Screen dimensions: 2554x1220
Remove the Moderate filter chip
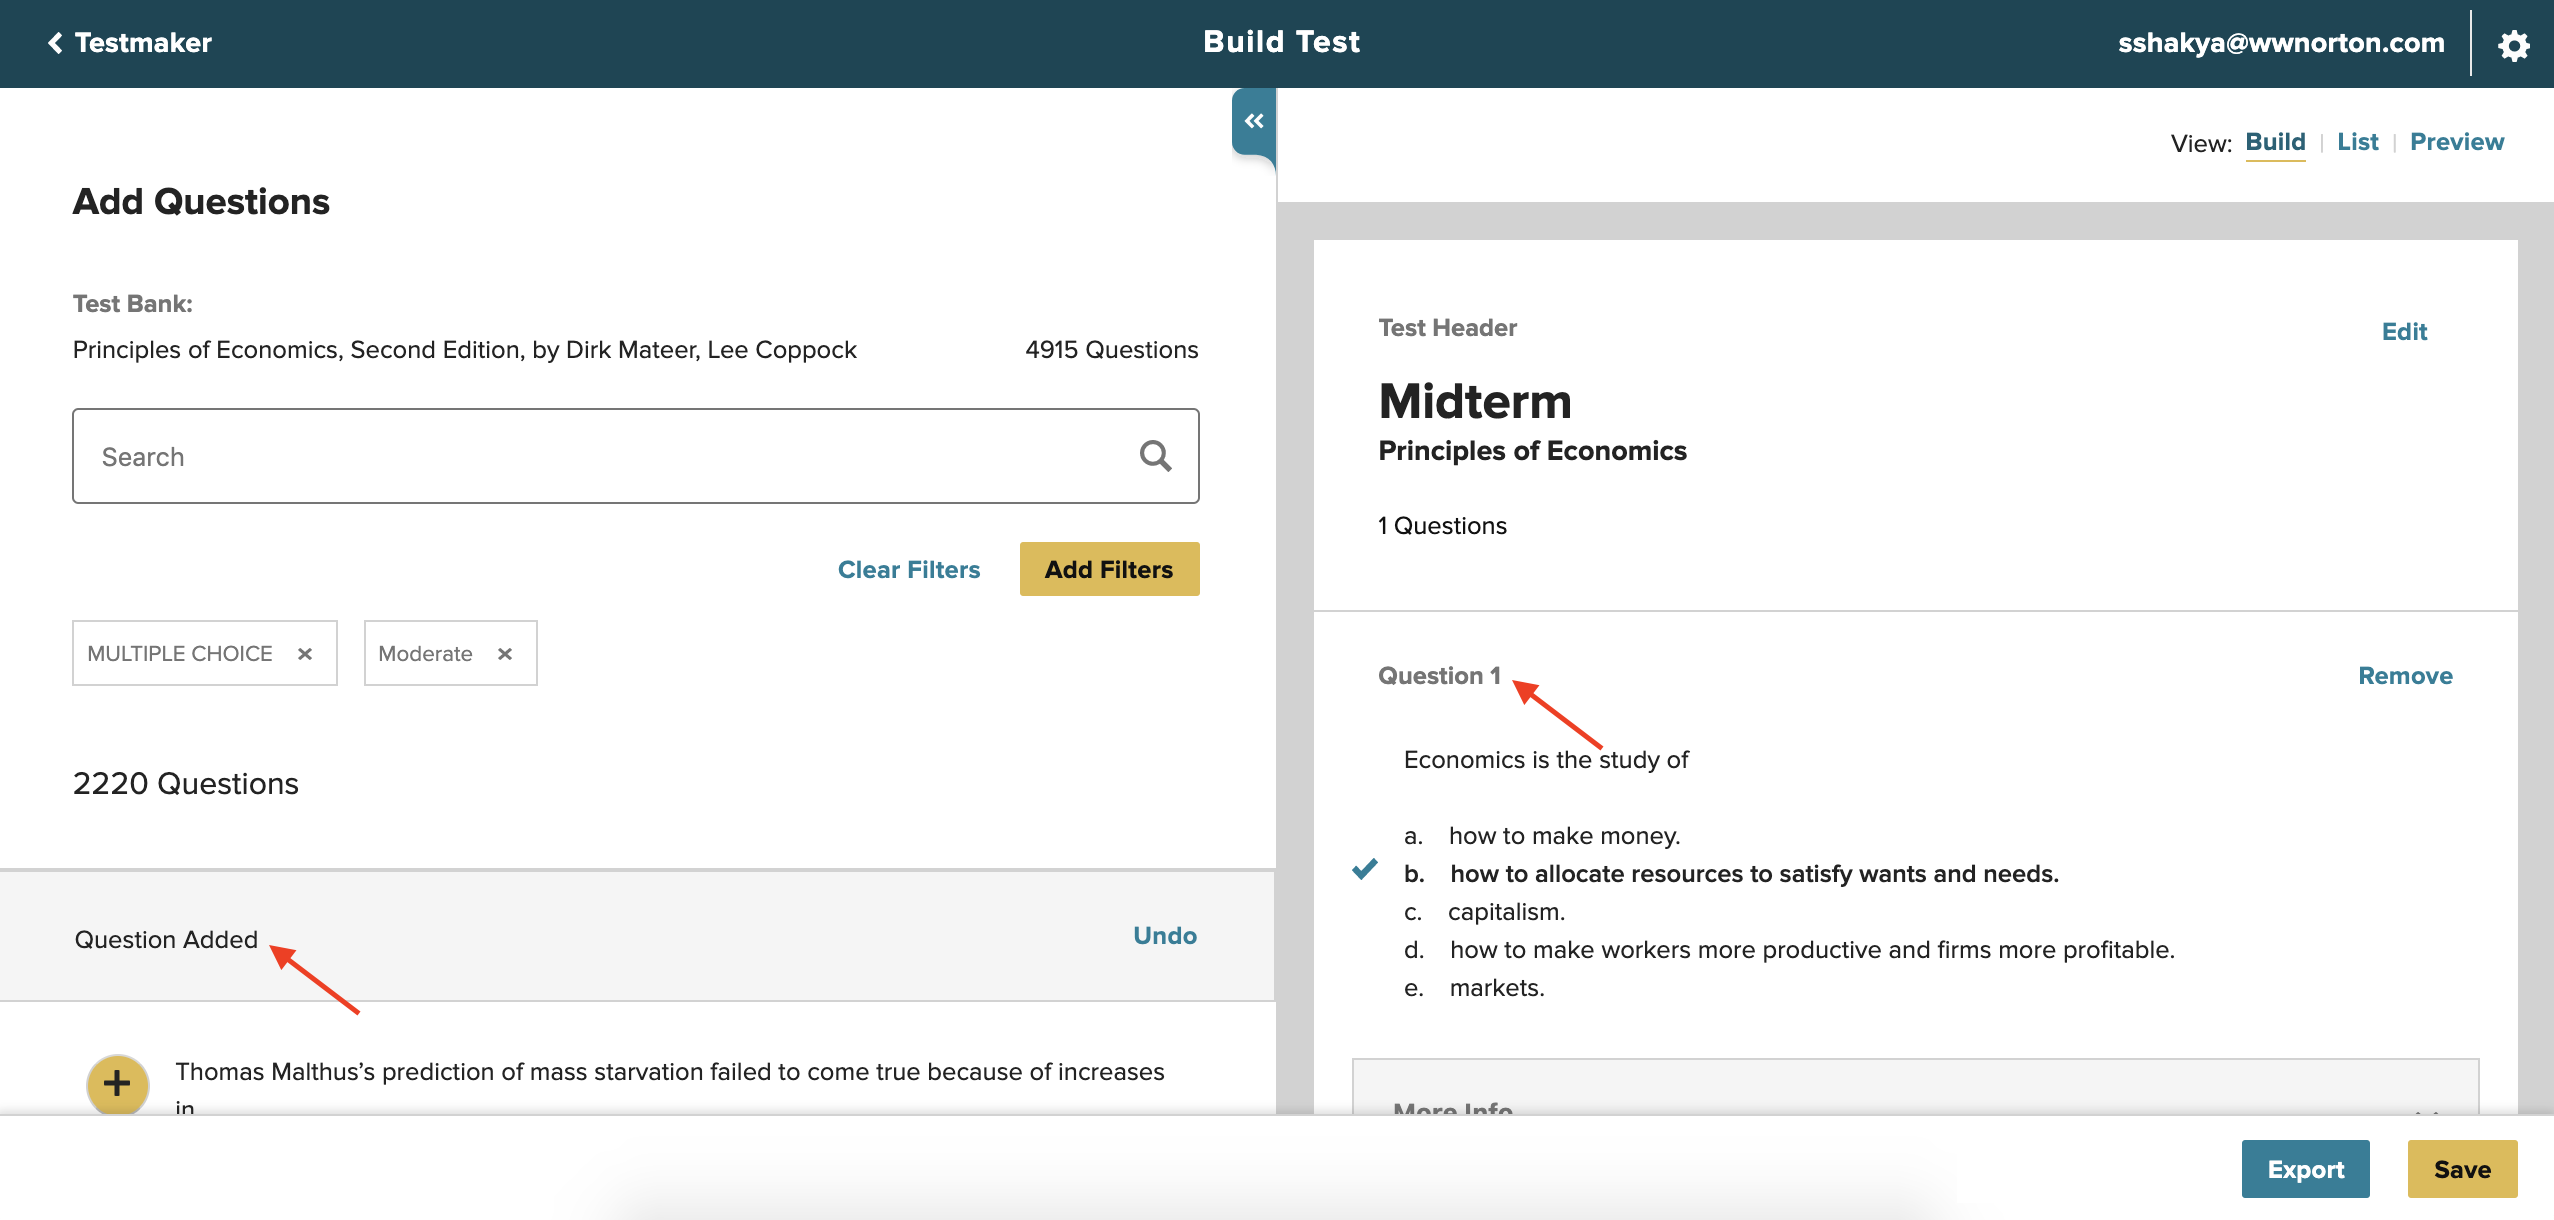tap(505, 653)
